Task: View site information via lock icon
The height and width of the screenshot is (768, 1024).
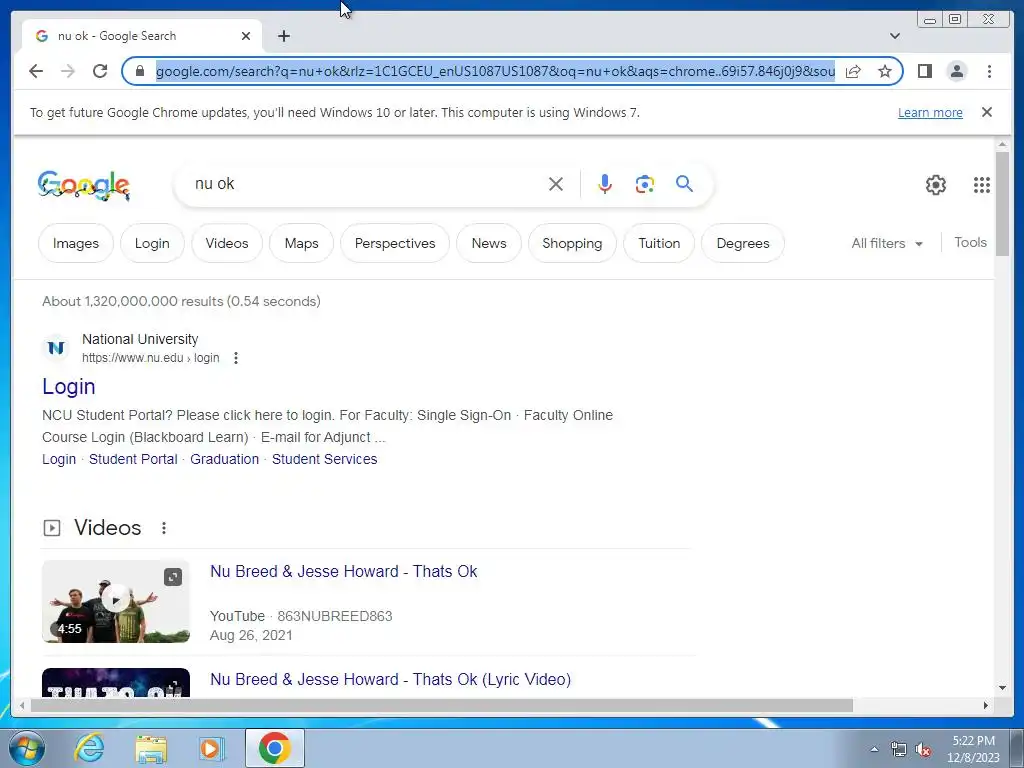Action: point(140,71)
